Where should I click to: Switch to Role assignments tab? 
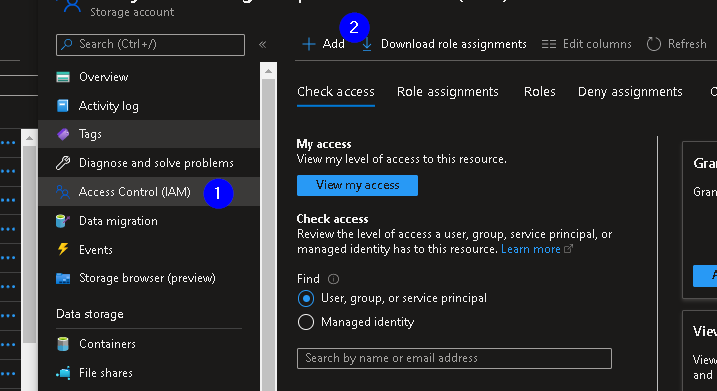click(x=448, y=92)
